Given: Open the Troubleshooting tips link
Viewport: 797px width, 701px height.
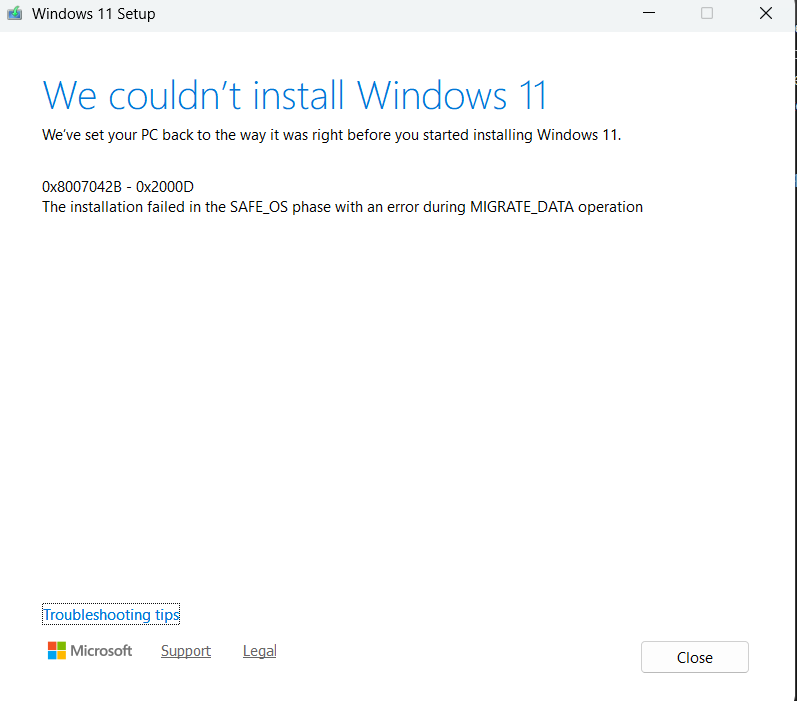Looking at the screenshot, I should (111, 615).
